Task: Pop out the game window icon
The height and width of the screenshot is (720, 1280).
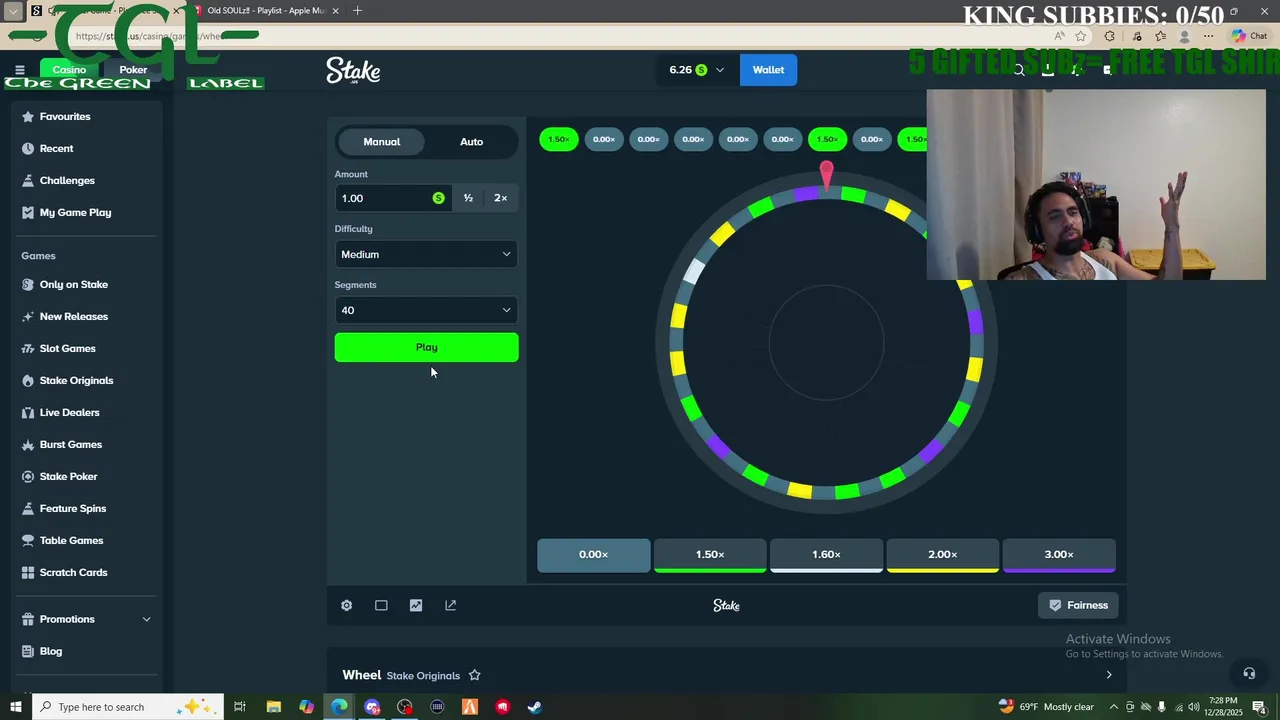Action: pyautogui.click(x=450, y=605)
